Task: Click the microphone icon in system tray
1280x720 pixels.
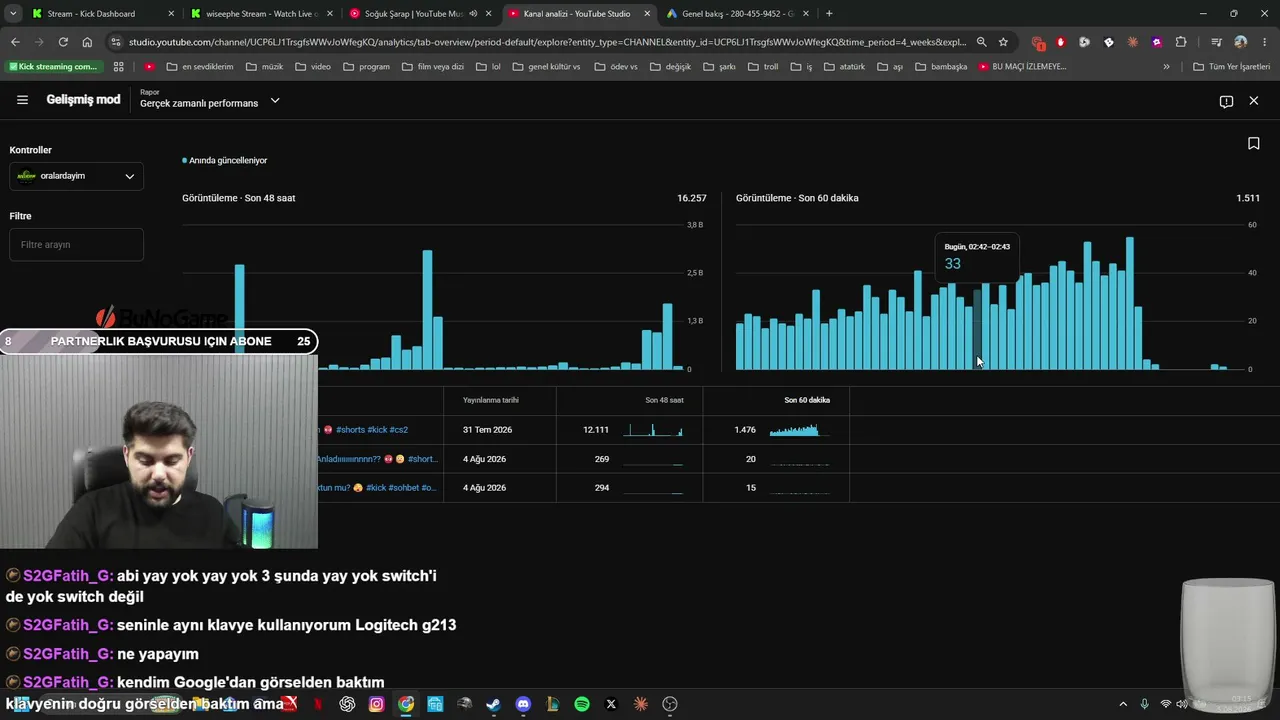Action: [1145, 704]
